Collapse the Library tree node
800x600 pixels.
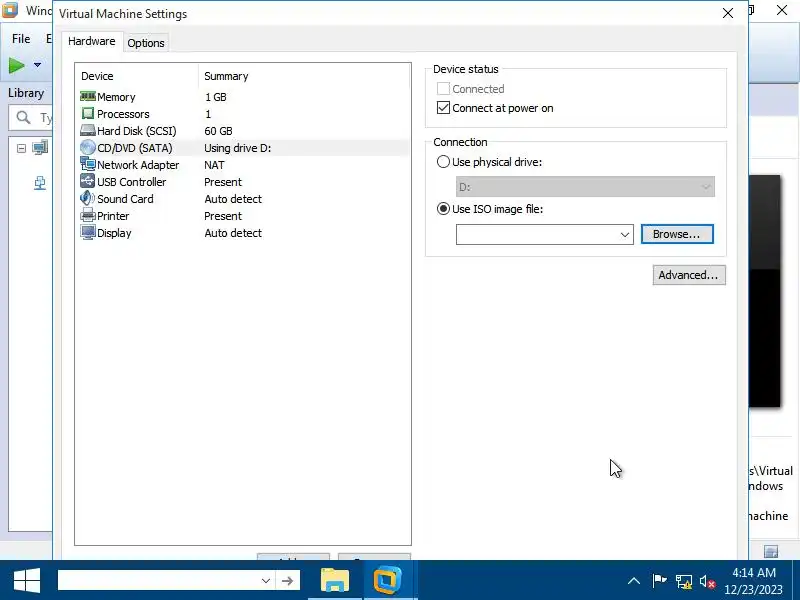(x=21, y=148)
